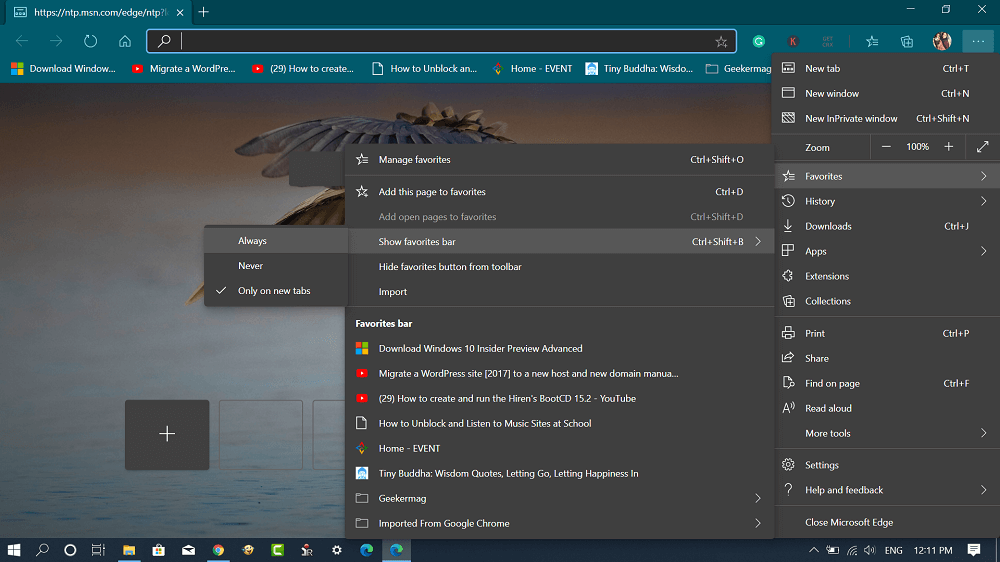Choose Import in favorites menu
The image size is (1000, 562).
pyautogui.click(x=560, y=292)
